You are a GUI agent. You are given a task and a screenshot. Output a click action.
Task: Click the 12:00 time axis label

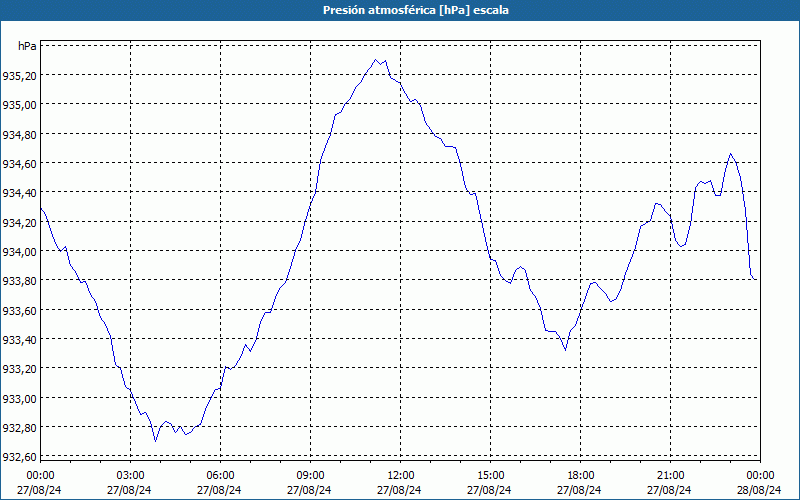401,476
